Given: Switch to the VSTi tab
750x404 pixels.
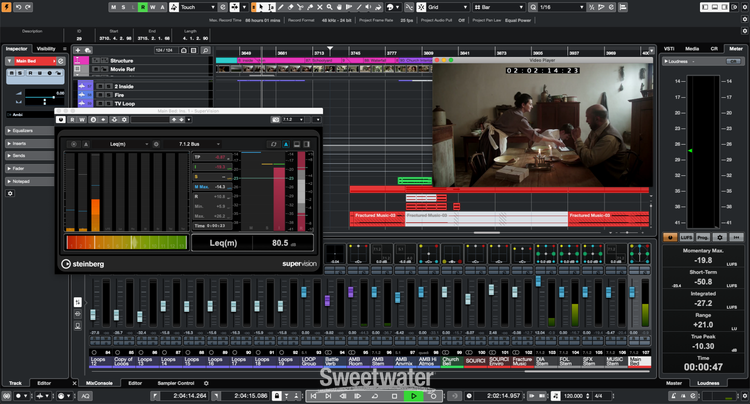Looking at the screenshot, I should pos(669,49).
